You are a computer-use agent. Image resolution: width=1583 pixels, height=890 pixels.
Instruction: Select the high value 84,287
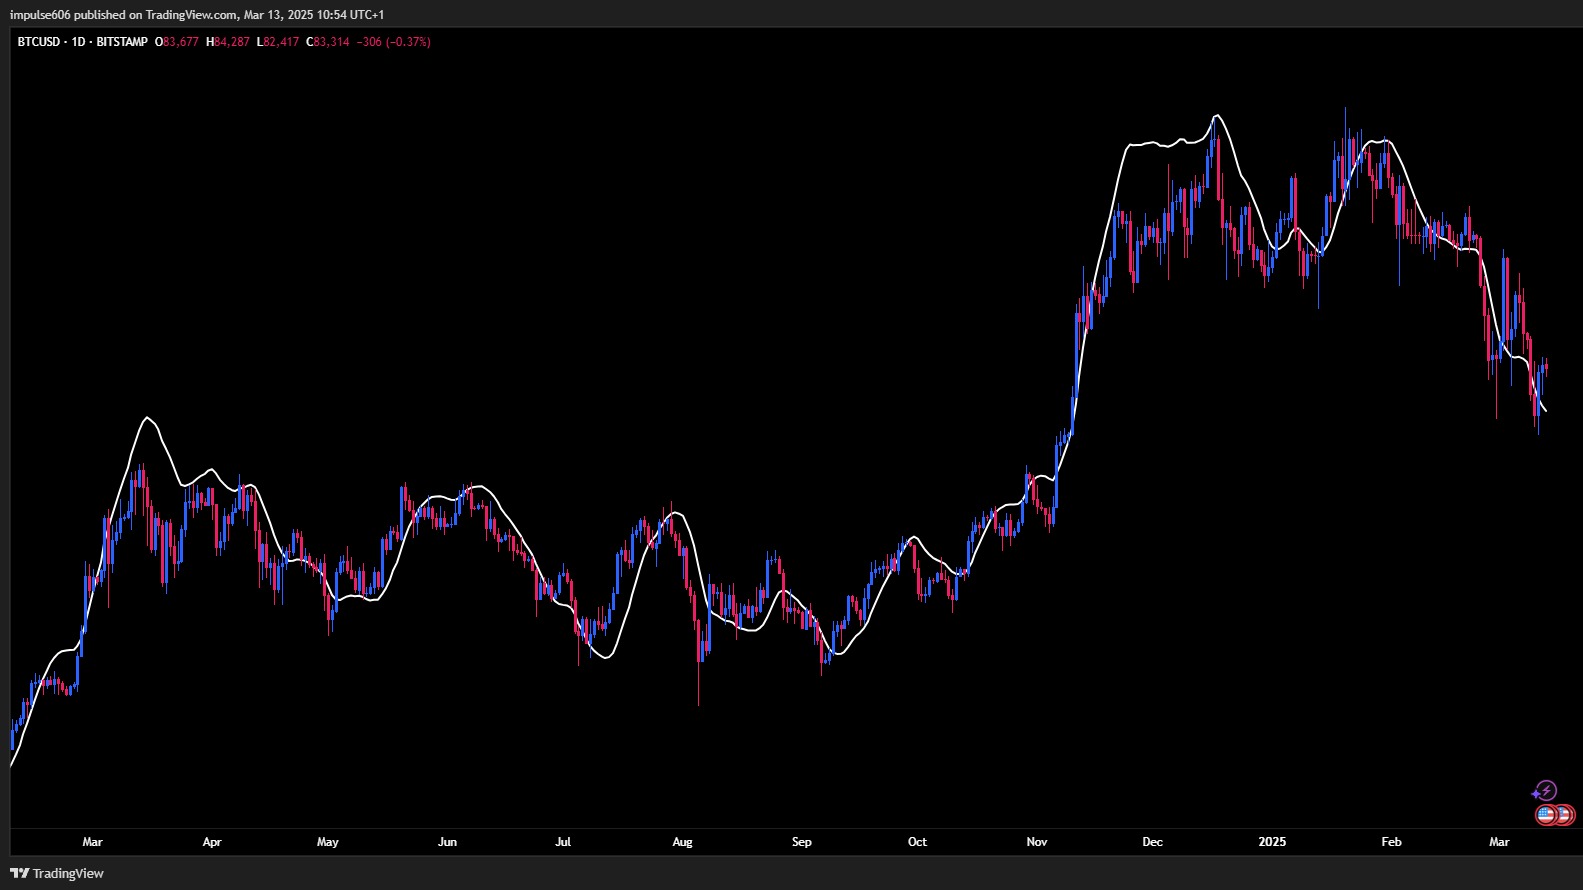pyautogui.click(x=231, y=42)
